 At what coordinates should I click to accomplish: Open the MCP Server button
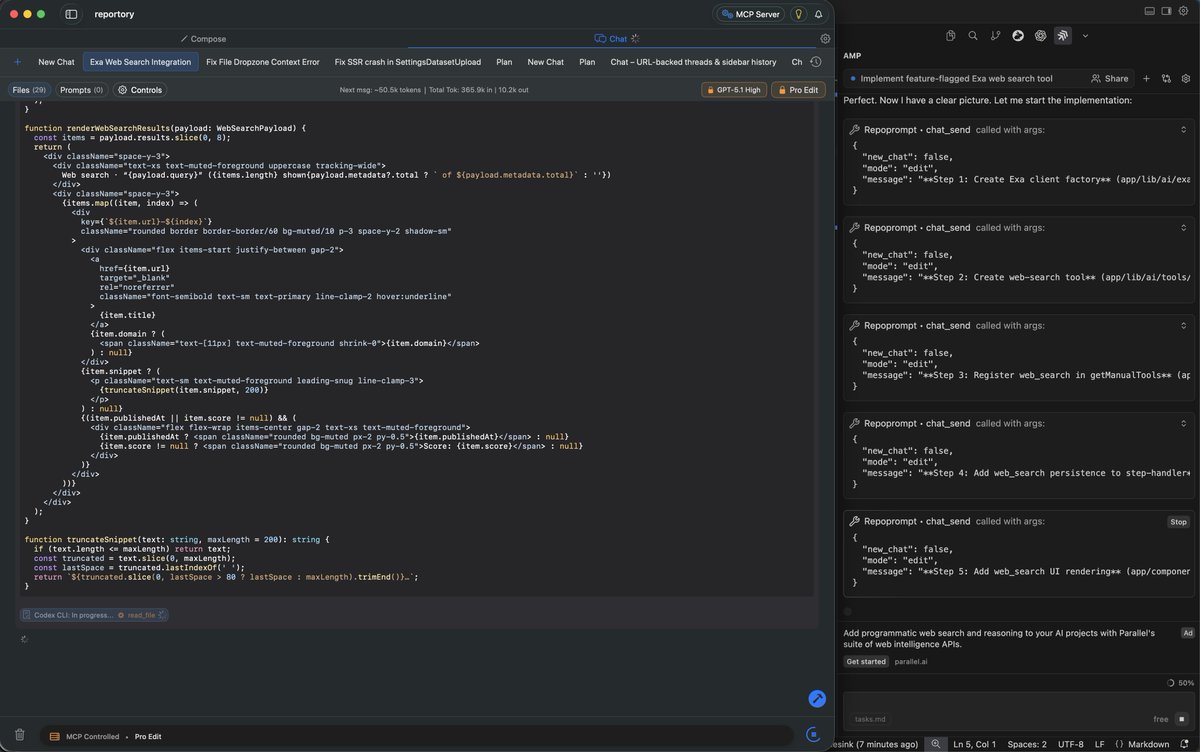tap(749, 14)
